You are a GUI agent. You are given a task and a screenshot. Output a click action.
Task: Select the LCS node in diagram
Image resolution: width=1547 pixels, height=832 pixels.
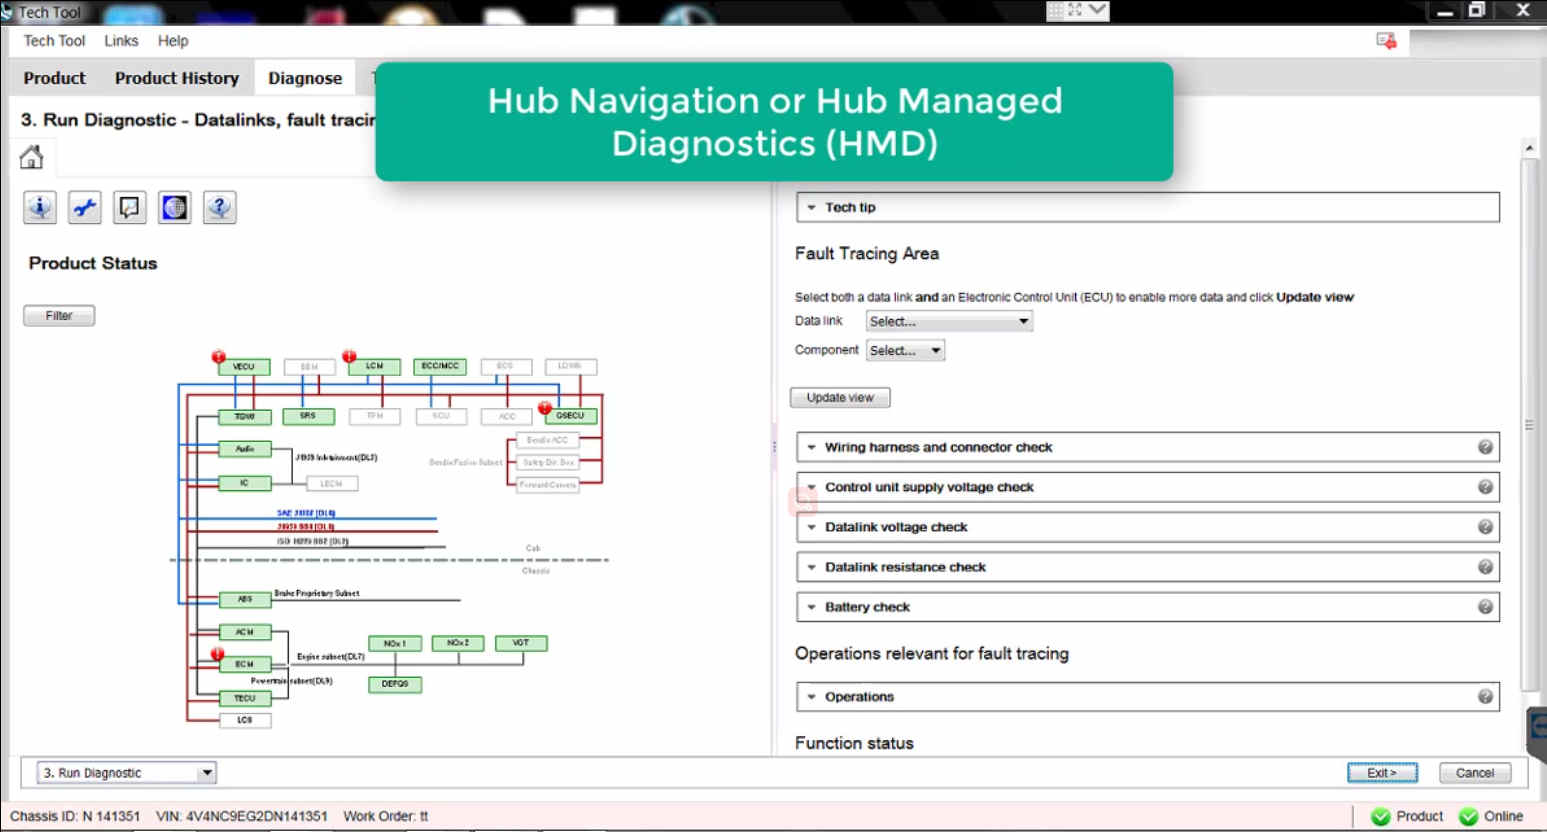pos(245,720)
